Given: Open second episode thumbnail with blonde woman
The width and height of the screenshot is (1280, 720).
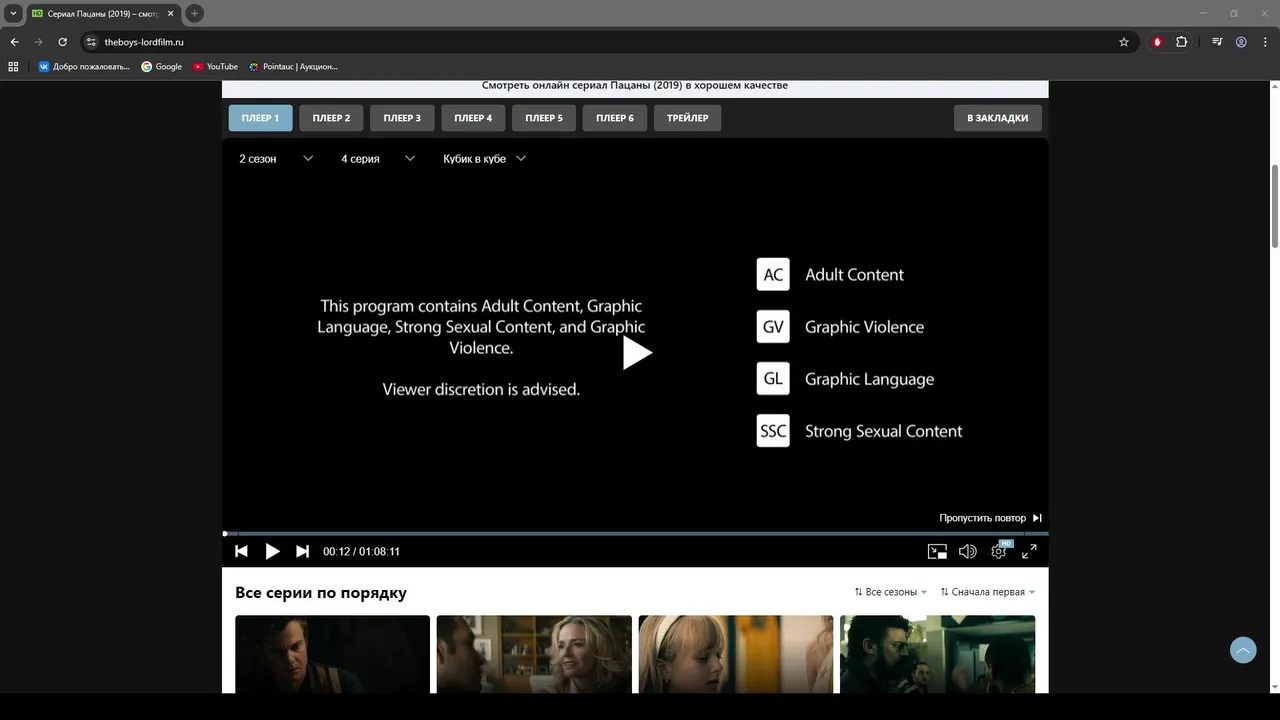Looking at the screenshot, I should tap(534, 654).
